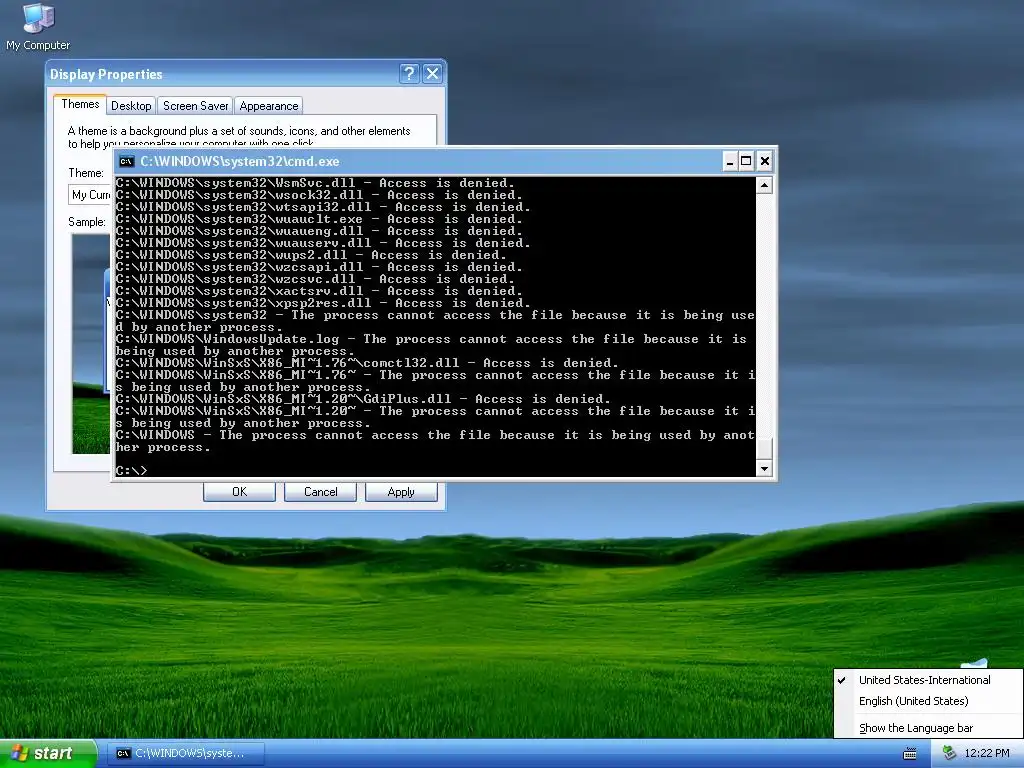Click the network tray icon beside the clock
Viewport: 1024px width, 768px height.
coord(949,754)
